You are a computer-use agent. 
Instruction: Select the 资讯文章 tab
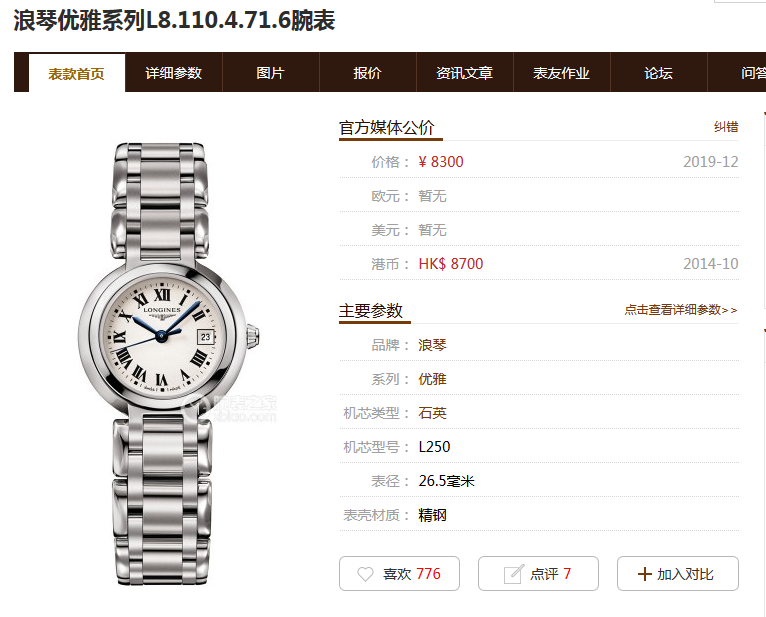coord(465,73)
